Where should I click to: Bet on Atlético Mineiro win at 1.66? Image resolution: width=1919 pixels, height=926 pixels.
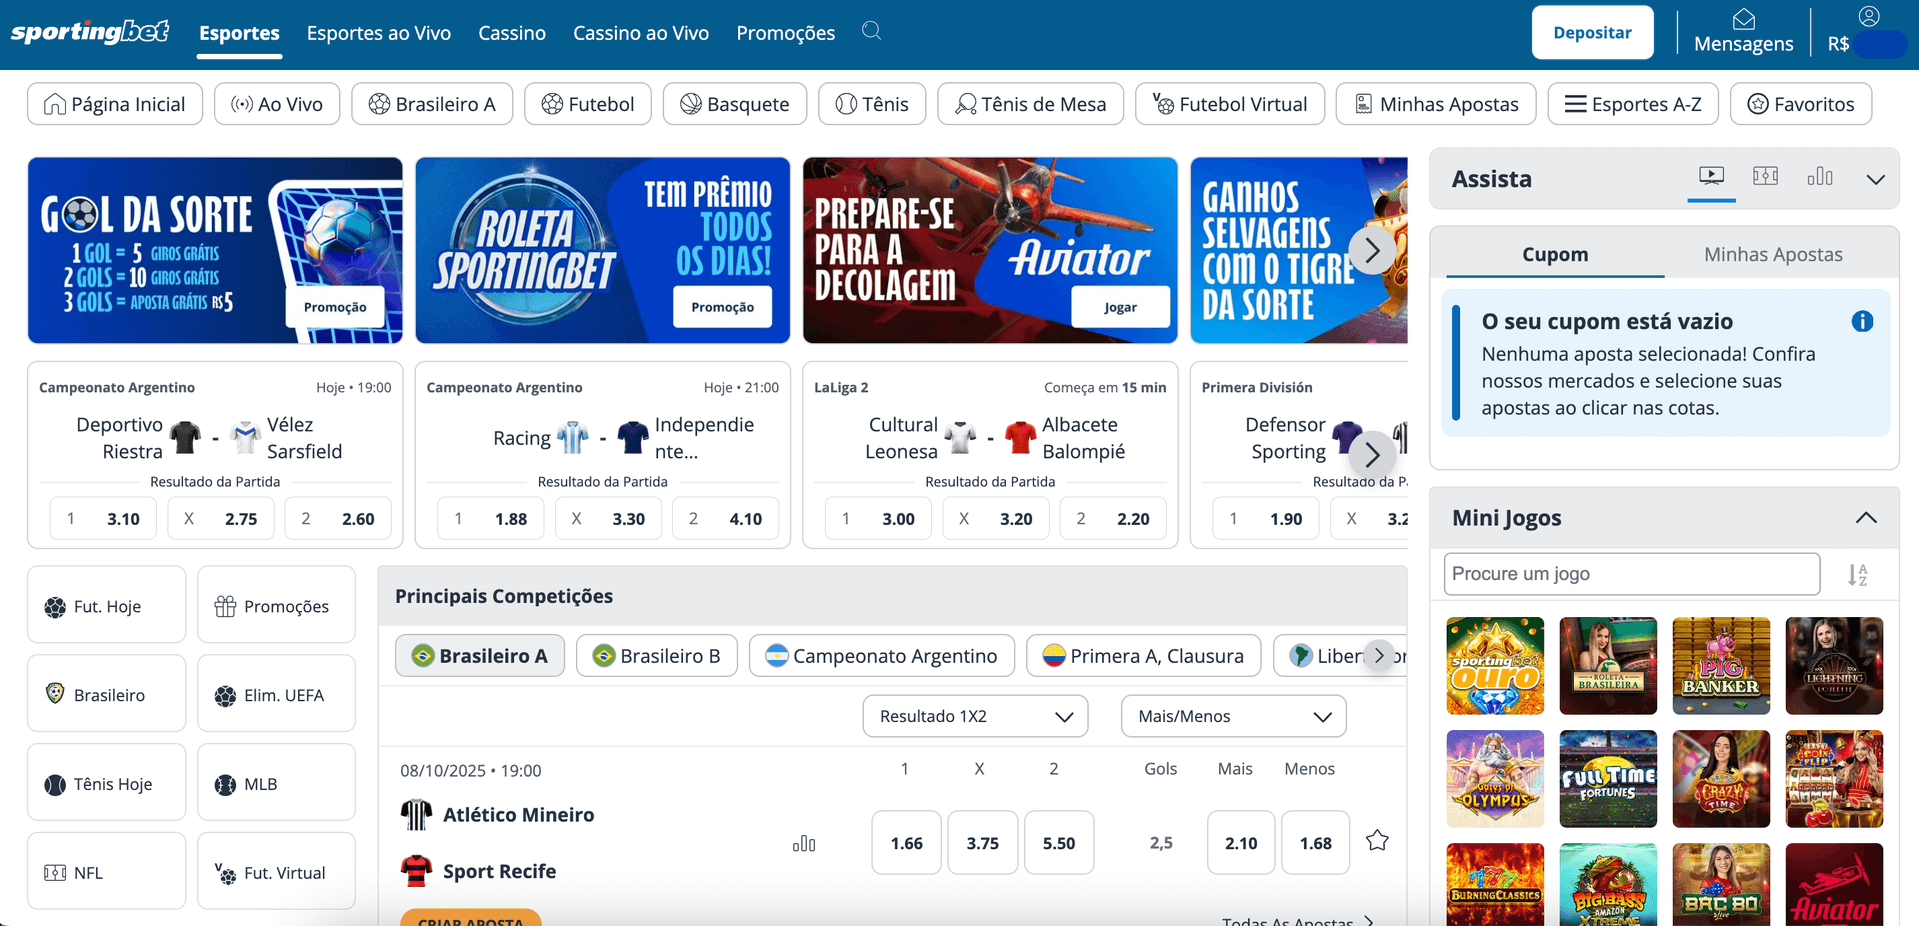tap(906, 843)
